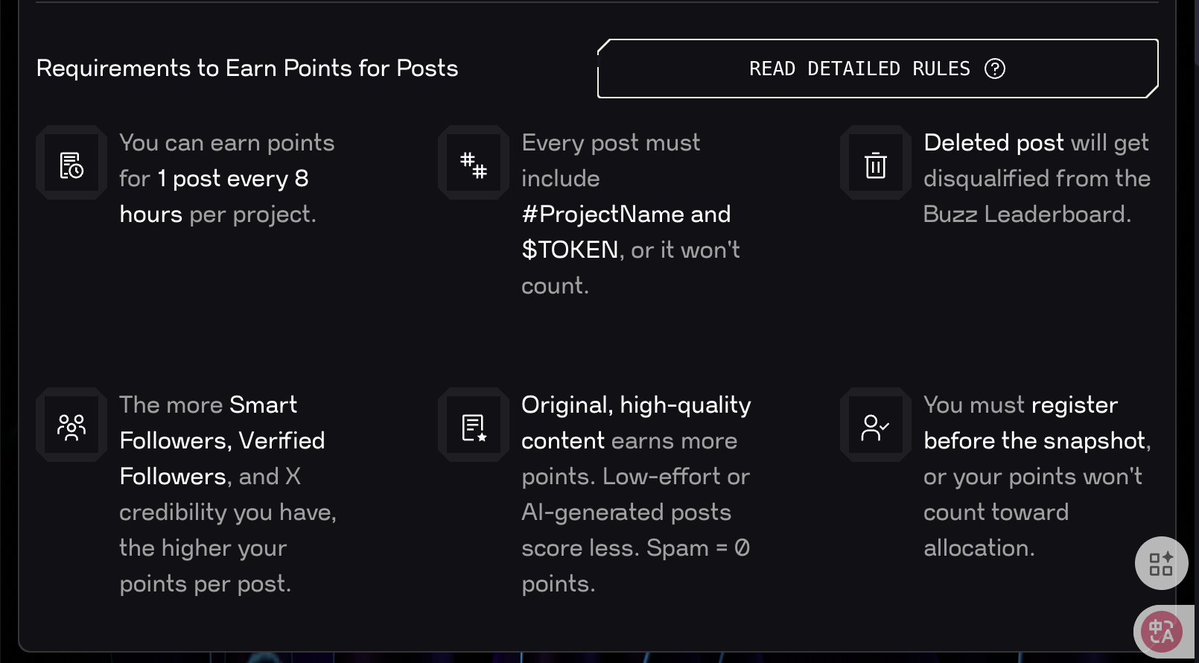1199x663 pixels.
Task: Click the 'Smart Followers, Verified Followers' text
Action: pyautogui.click(x=223, y=440)
